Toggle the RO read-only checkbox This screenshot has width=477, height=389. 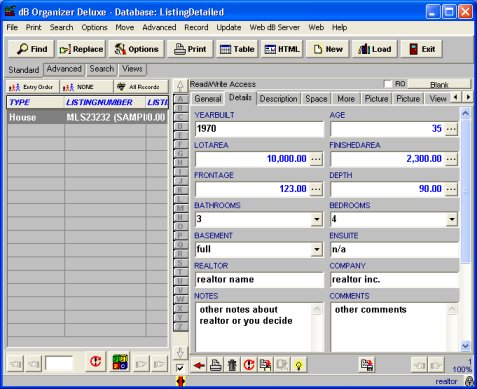click(388, 84)
